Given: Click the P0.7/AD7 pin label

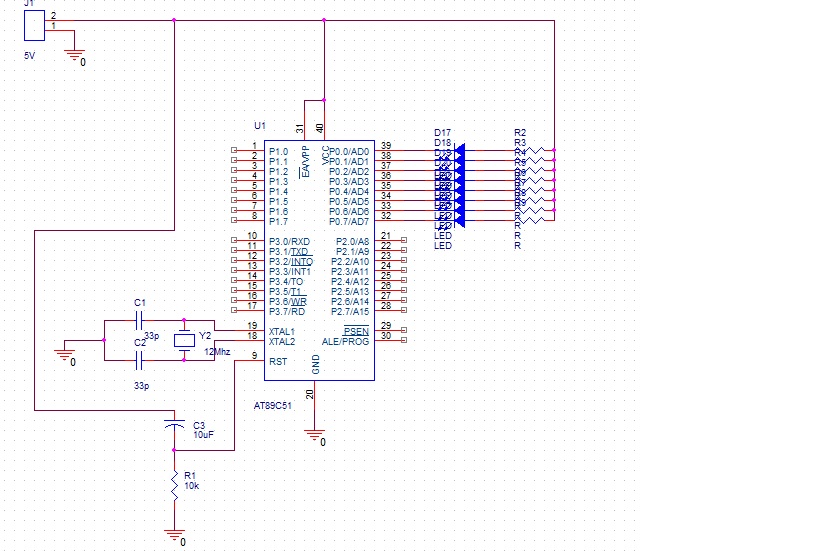Looking at the screenshot, I should tap(349, 221).
